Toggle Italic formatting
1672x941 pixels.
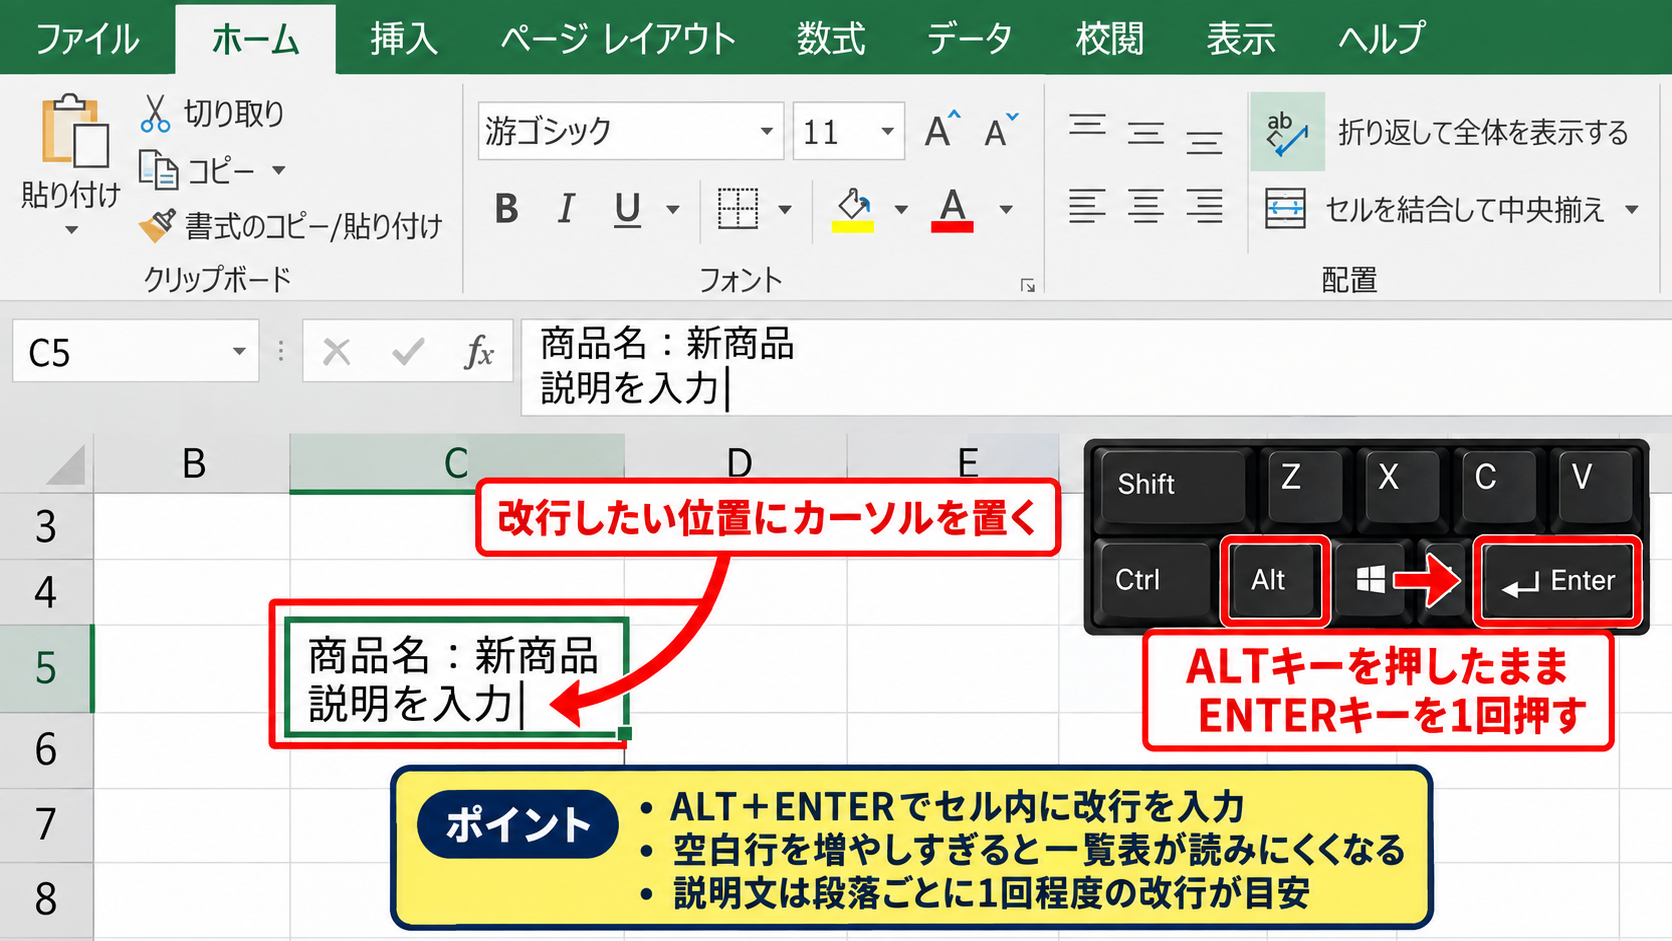[566, 209]
